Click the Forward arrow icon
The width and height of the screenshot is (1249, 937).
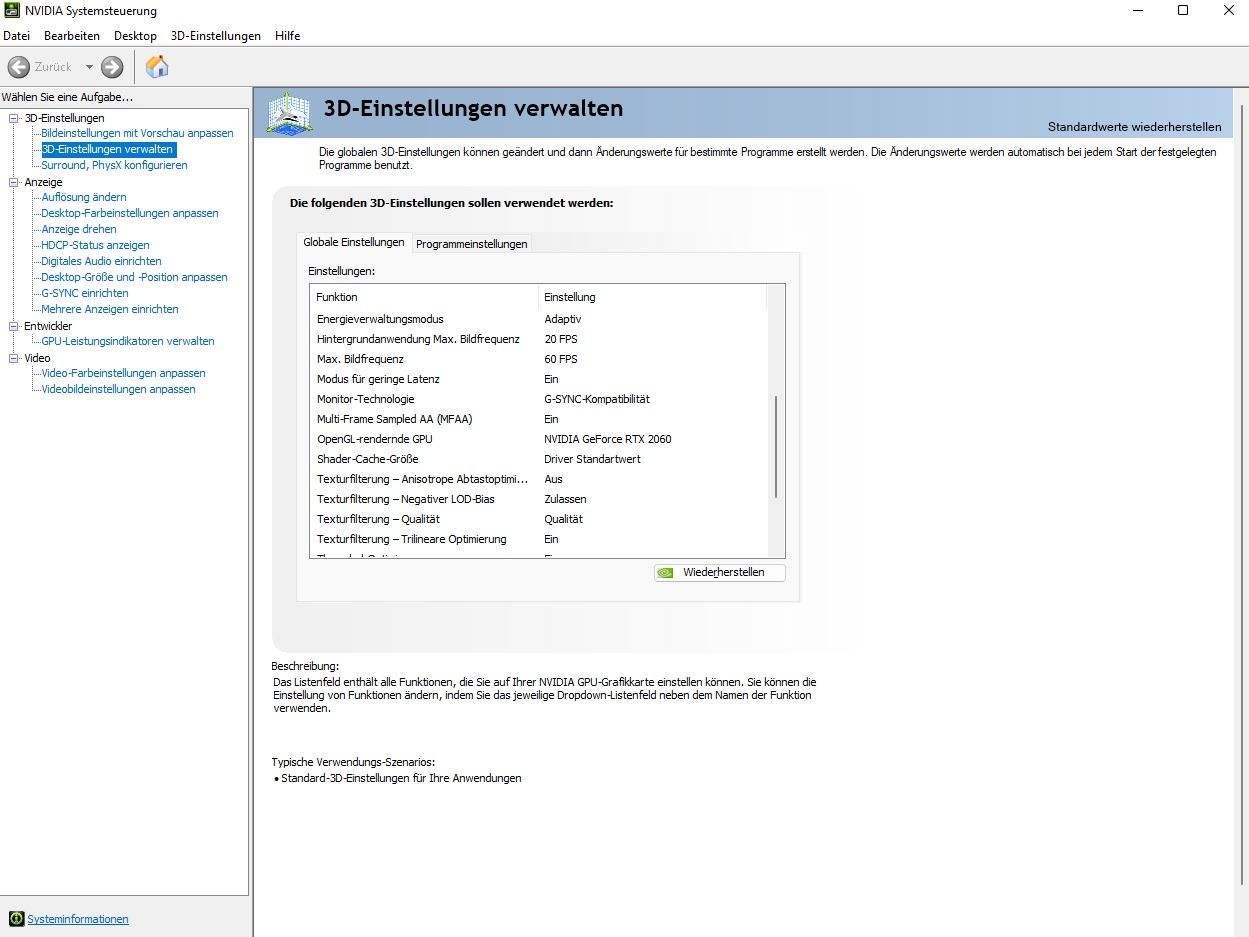pos(112,67)
